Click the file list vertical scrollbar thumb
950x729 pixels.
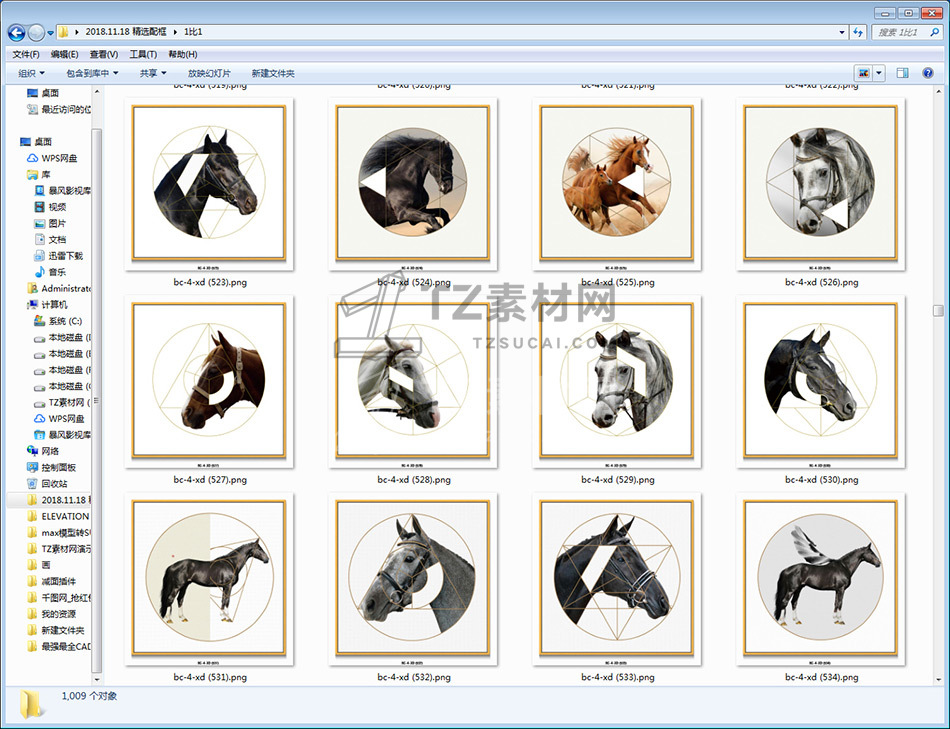click(938, 310)
